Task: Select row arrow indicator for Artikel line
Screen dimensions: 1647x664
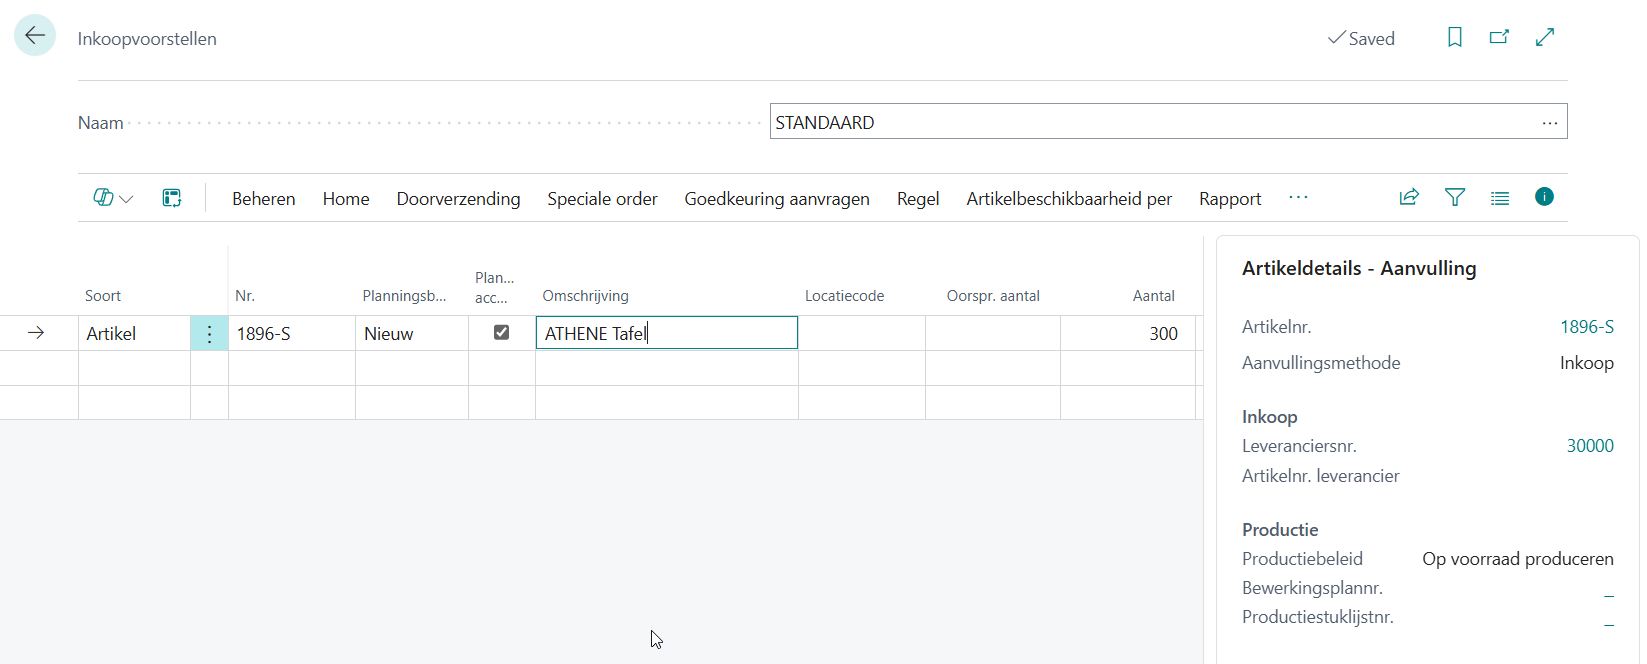Action: 36,333
